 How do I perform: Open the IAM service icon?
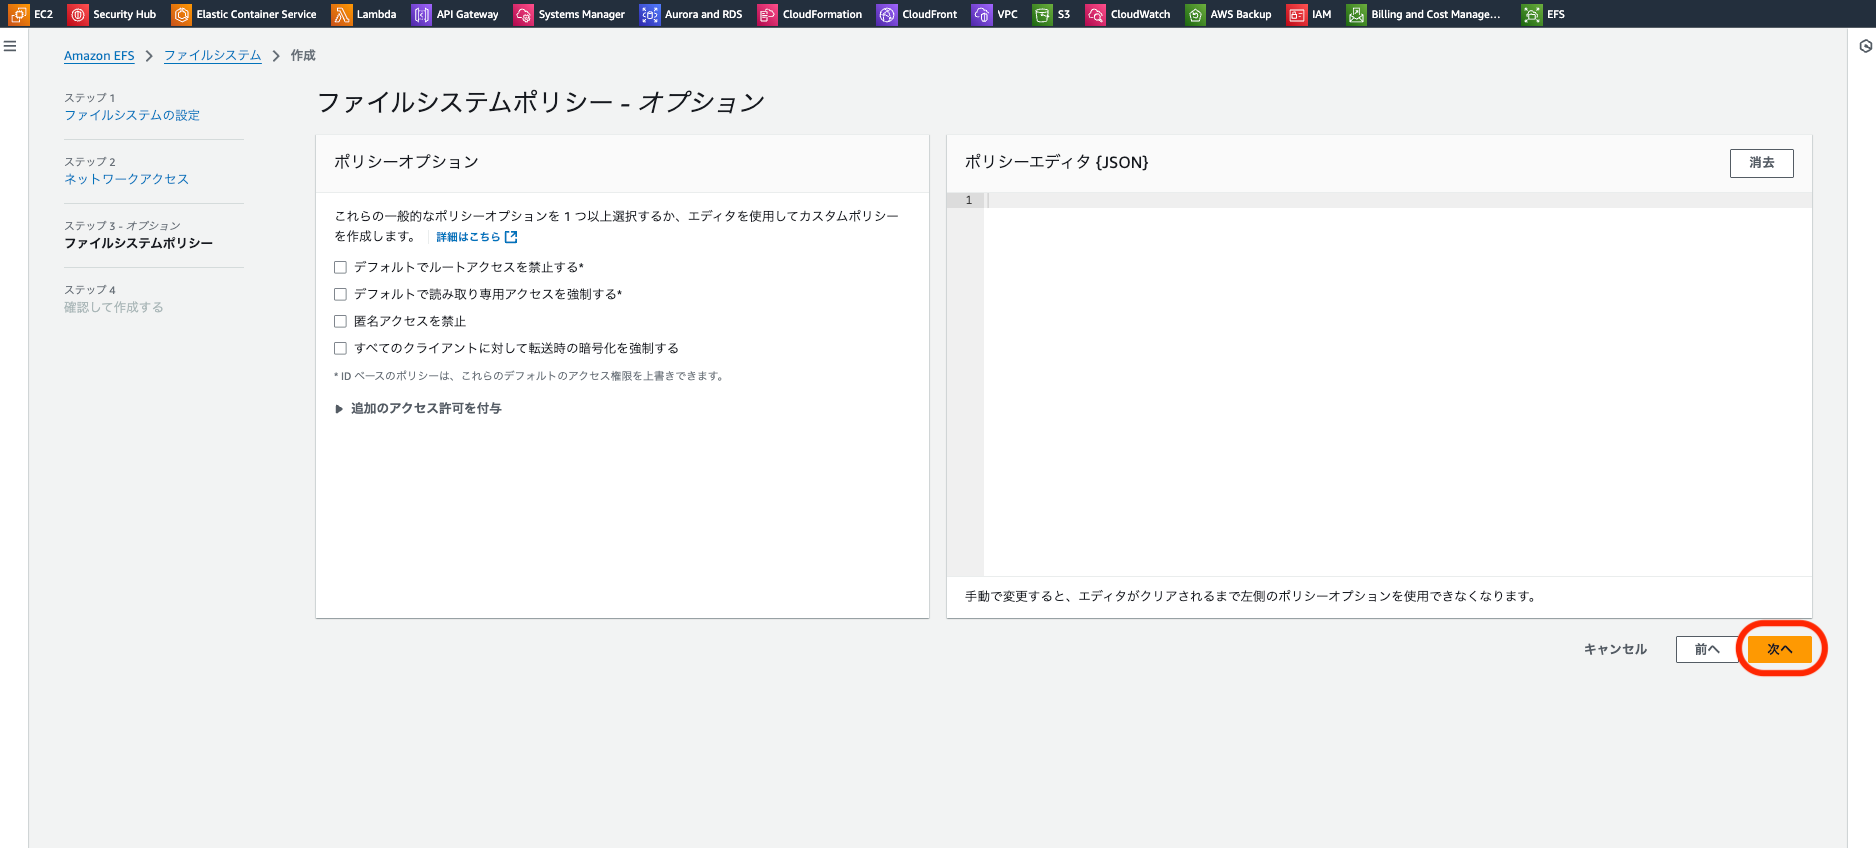click(1297, 14)
